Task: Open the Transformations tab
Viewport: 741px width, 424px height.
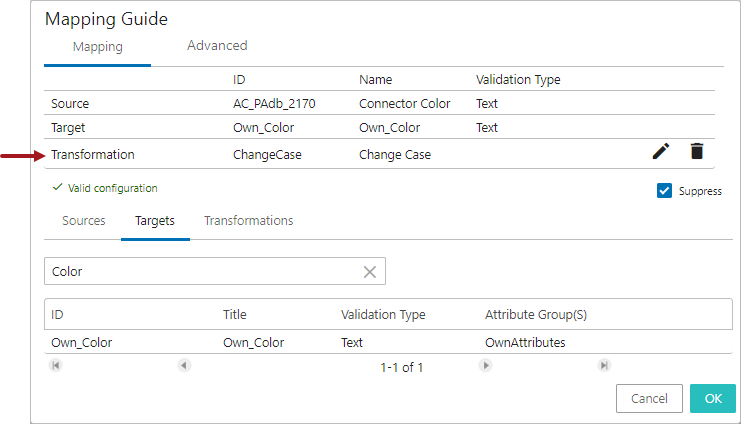Action: 249,221
